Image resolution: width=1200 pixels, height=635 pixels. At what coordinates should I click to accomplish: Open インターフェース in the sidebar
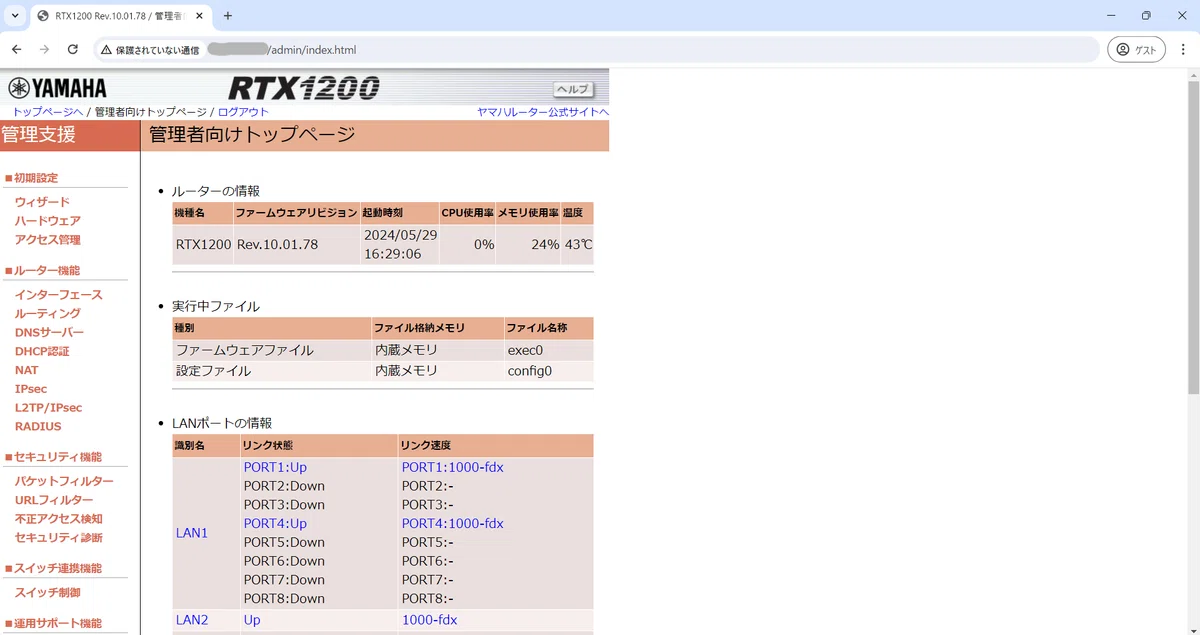[x=58, y=295]
